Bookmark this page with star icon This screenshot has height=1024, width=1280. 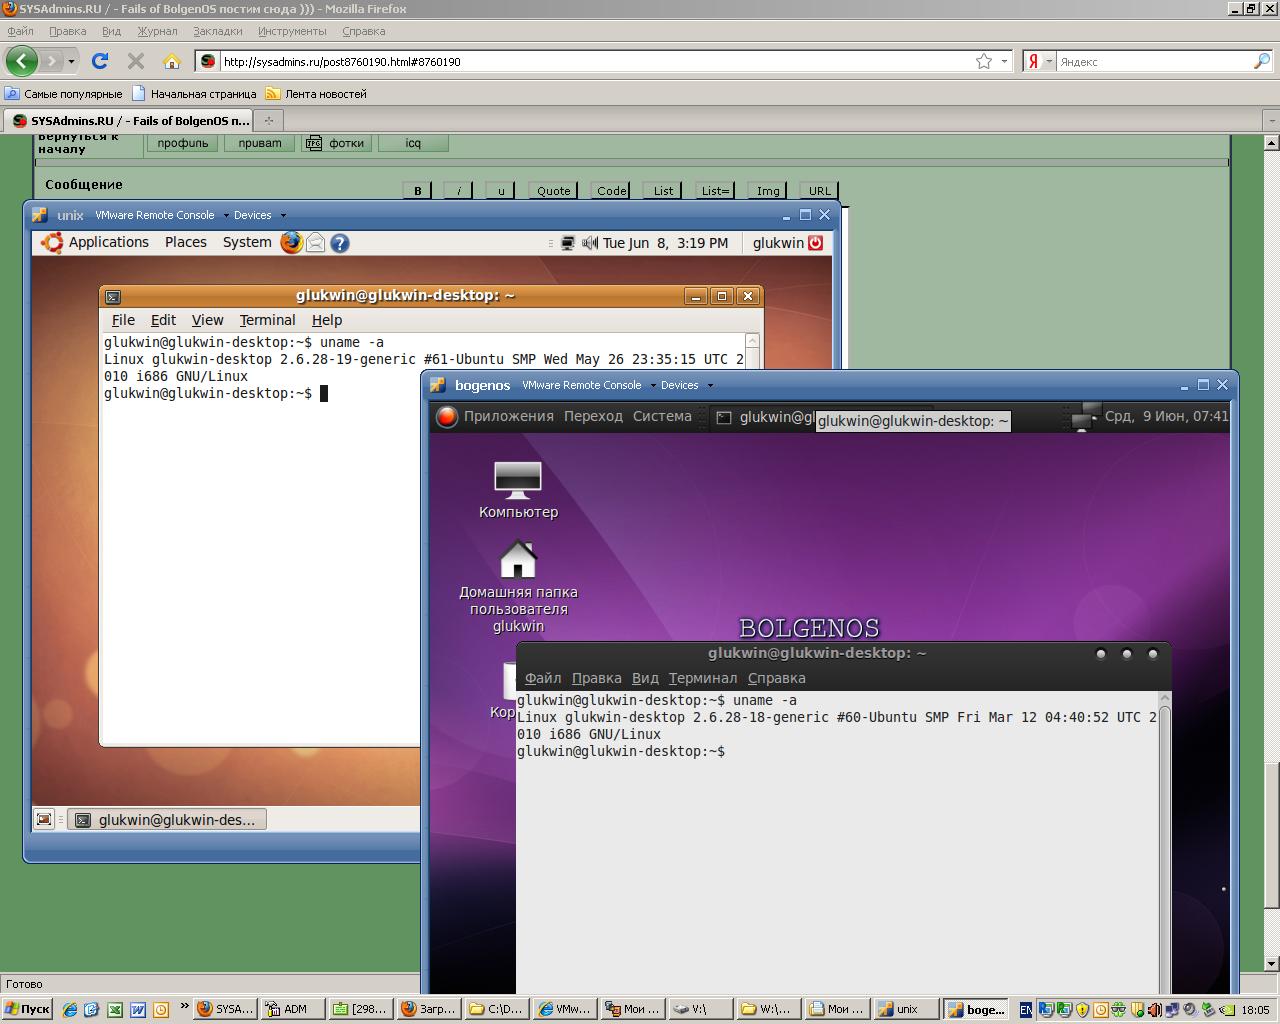click(984, 61)
